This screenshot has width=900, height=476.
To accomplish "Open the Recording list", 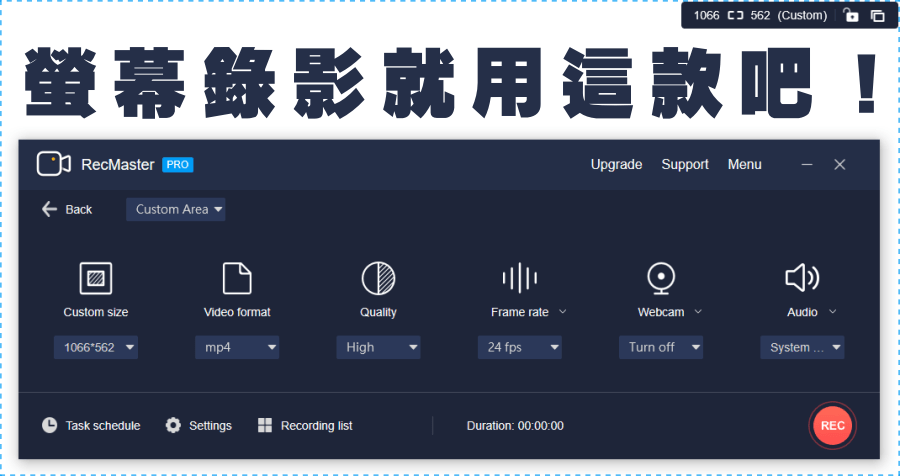I will point(305,425).
